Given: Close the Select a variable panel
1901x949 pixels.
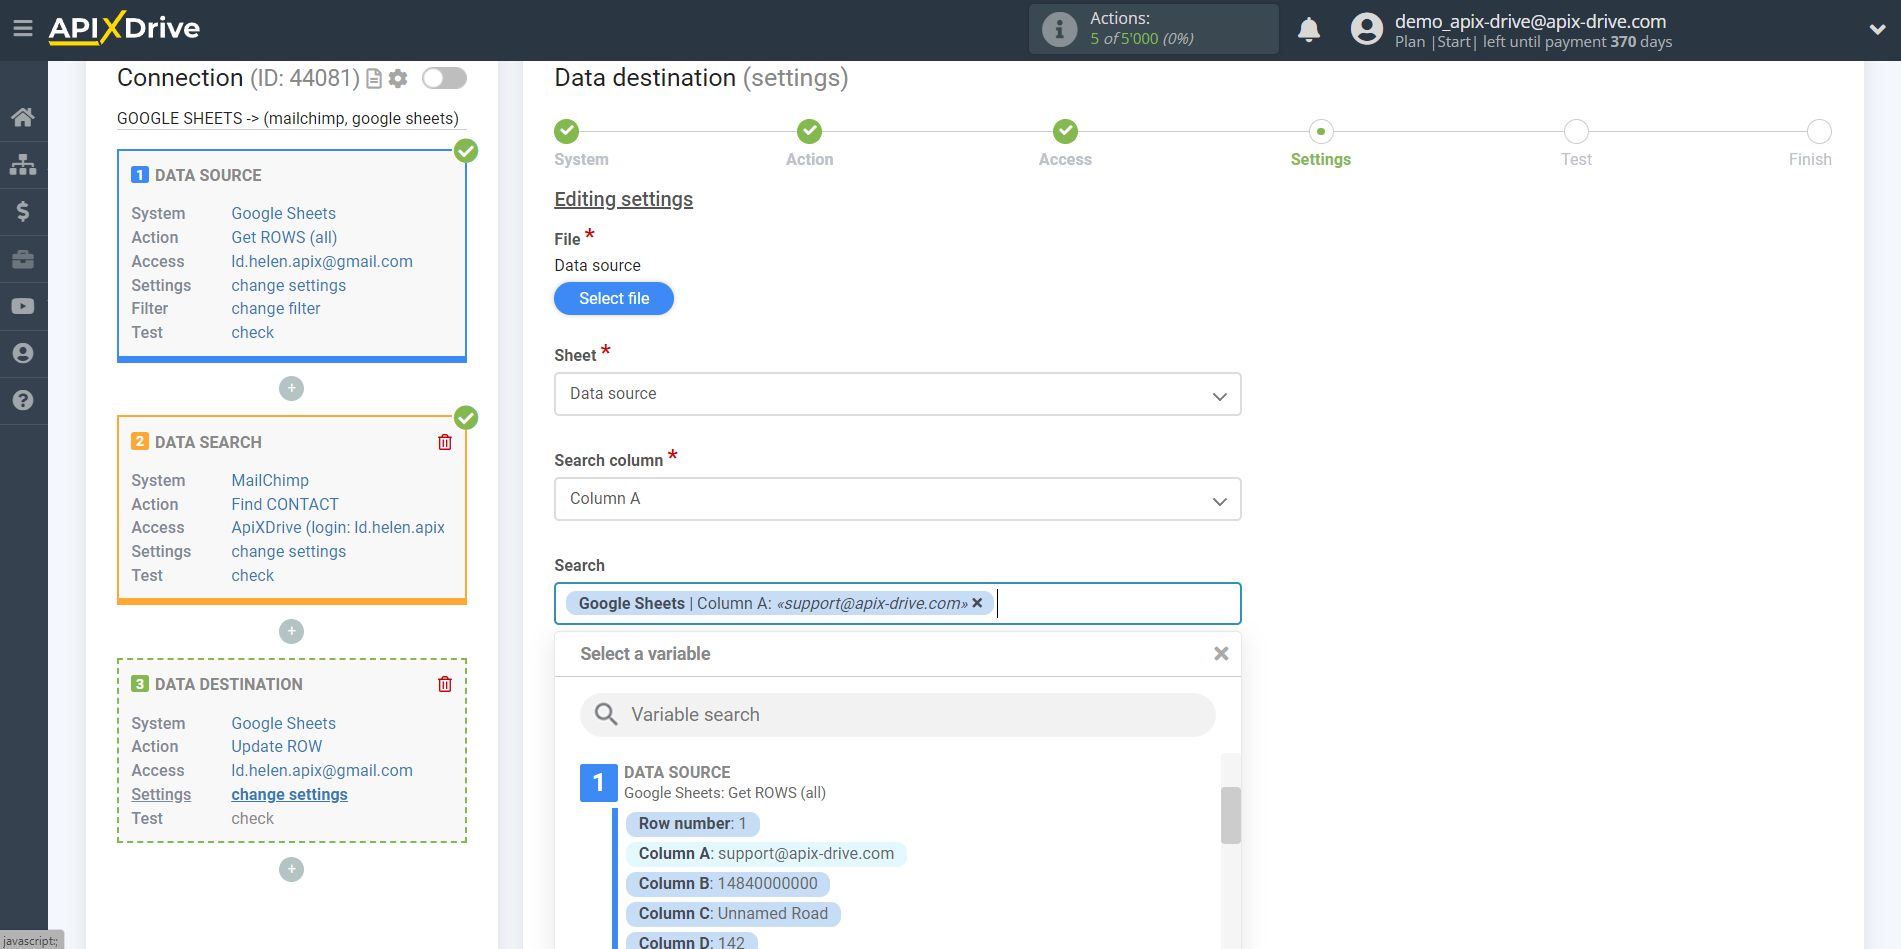Looking at the screenshot, I should (x=1221, y=653).
